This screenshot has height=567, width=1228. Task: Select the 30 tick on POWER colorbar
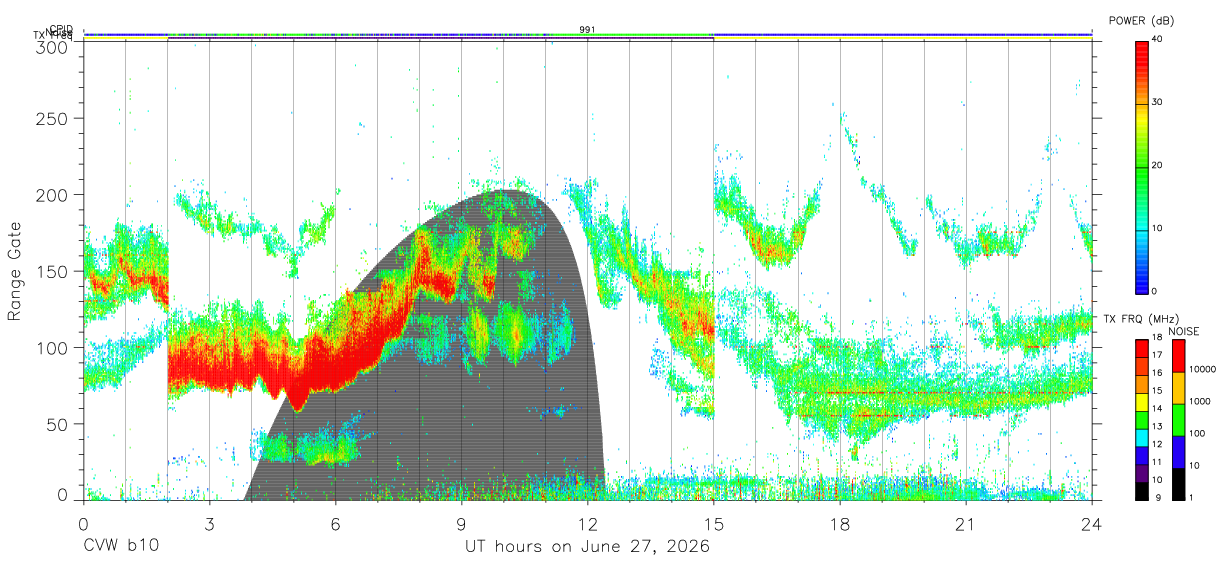(x=1158, y=102)
